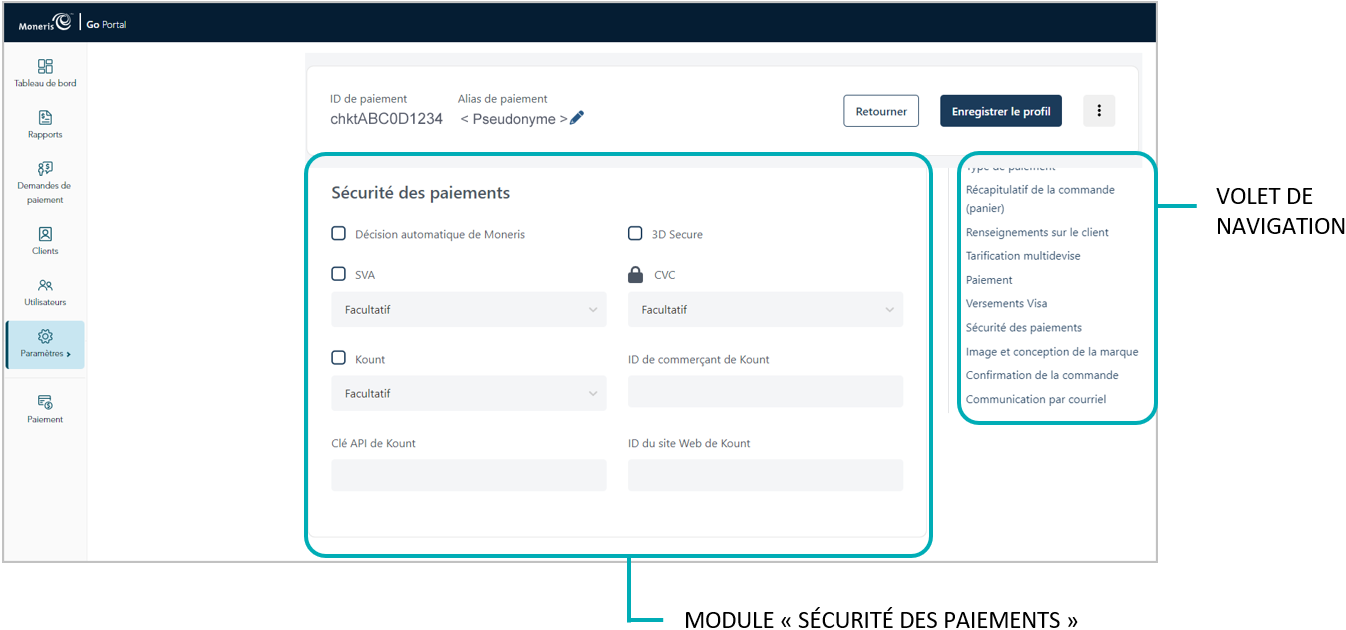The image size is (1346, 630).
Task: Go to Paiement navigation link
Action: click(x=989, y=280)
